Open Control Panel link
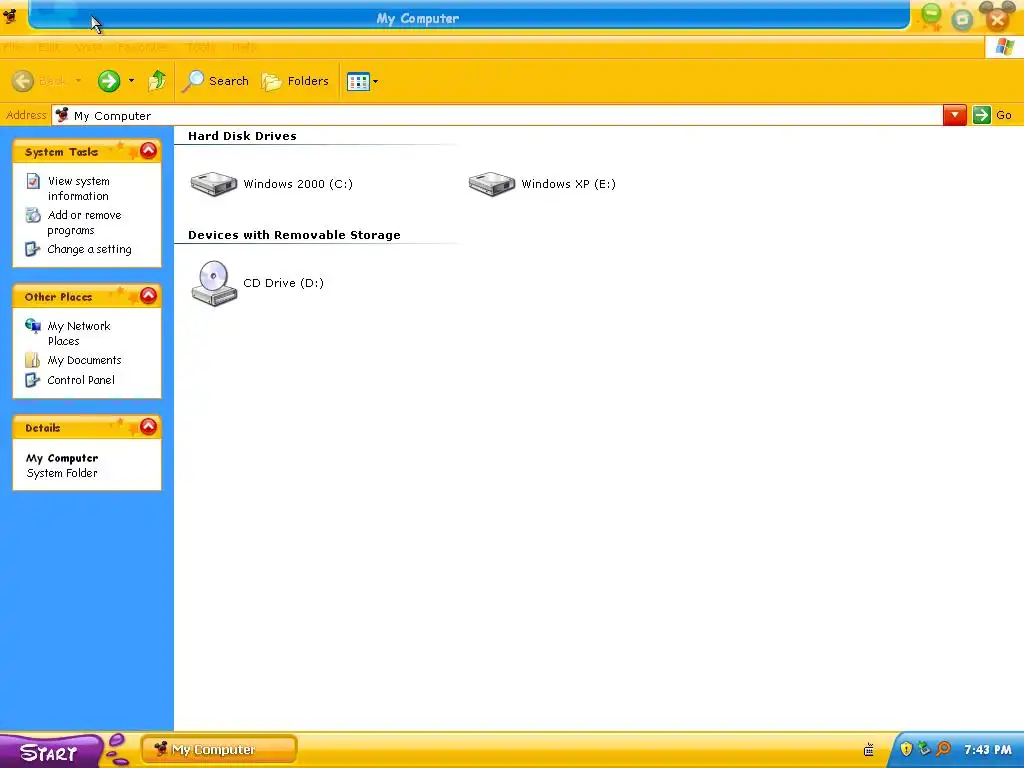 81,380
